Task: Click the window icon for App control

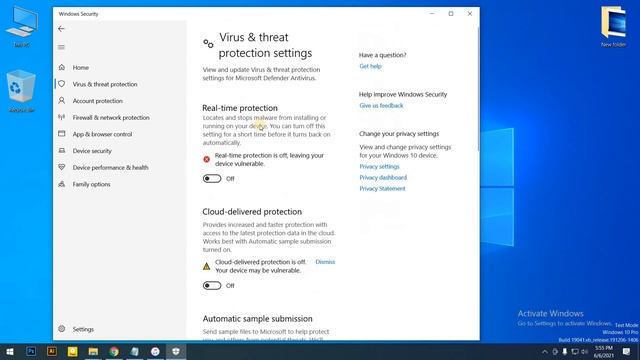Action: tap(62, 133)
